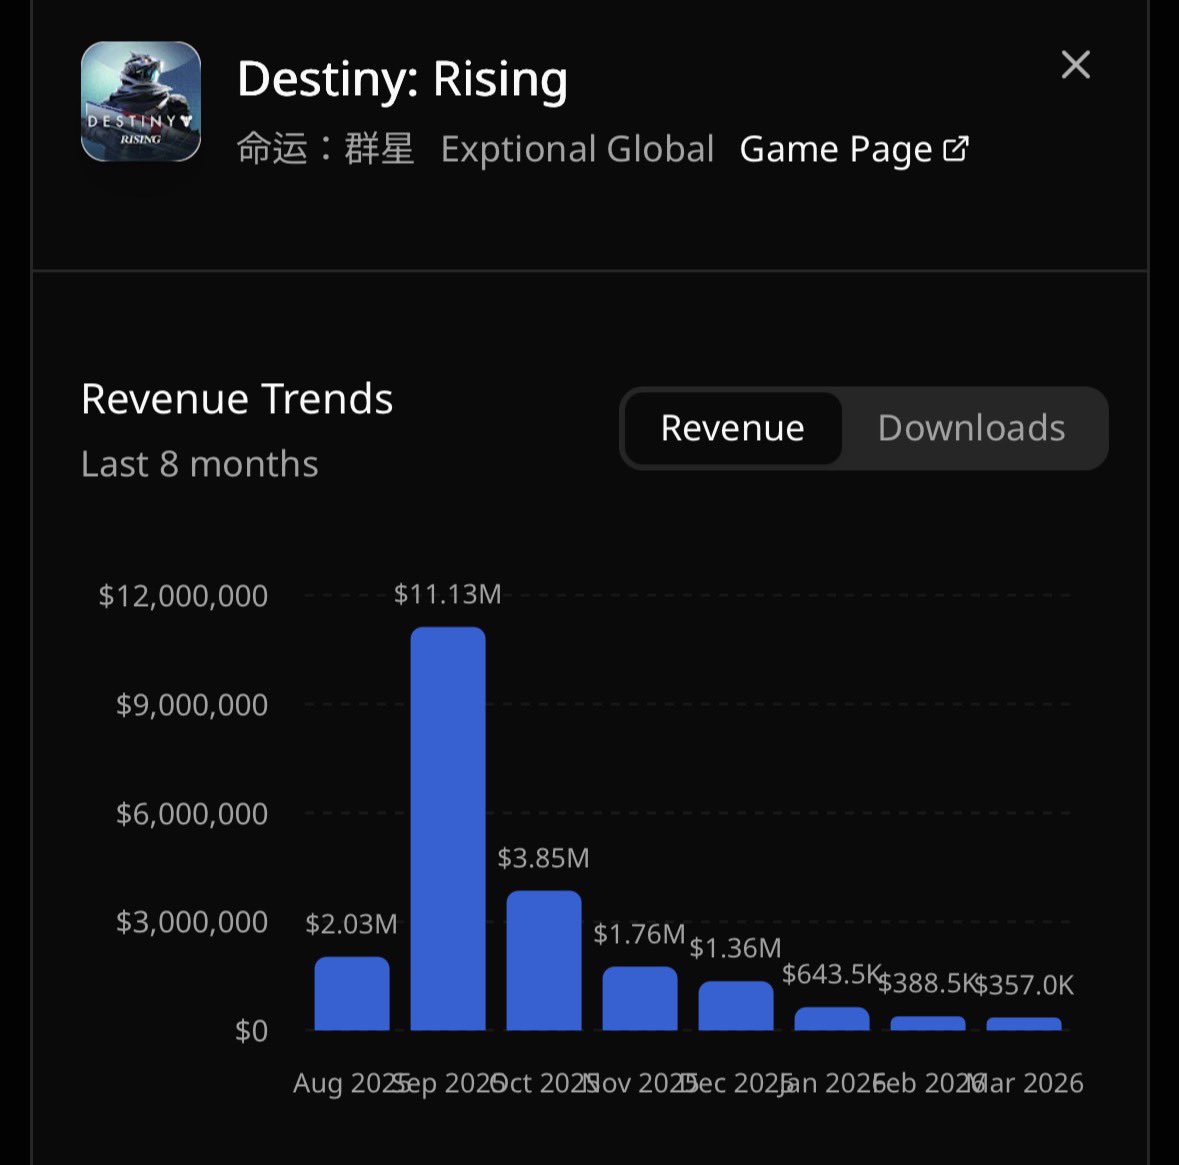Click the Feb 2026 revenue bar
Screen dimensions: 1179x1165
928,1023
